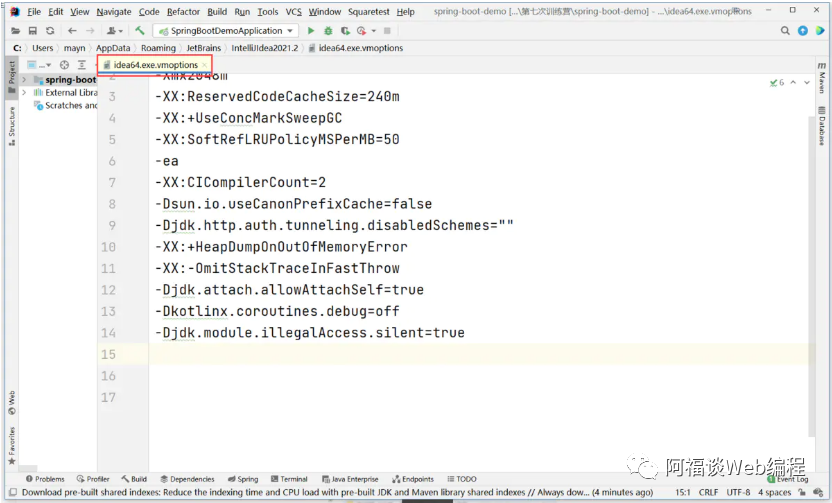Viewport: 832px width, 503px height.
Task: Open the Endpoints tool window
Action: coord(413,479)
